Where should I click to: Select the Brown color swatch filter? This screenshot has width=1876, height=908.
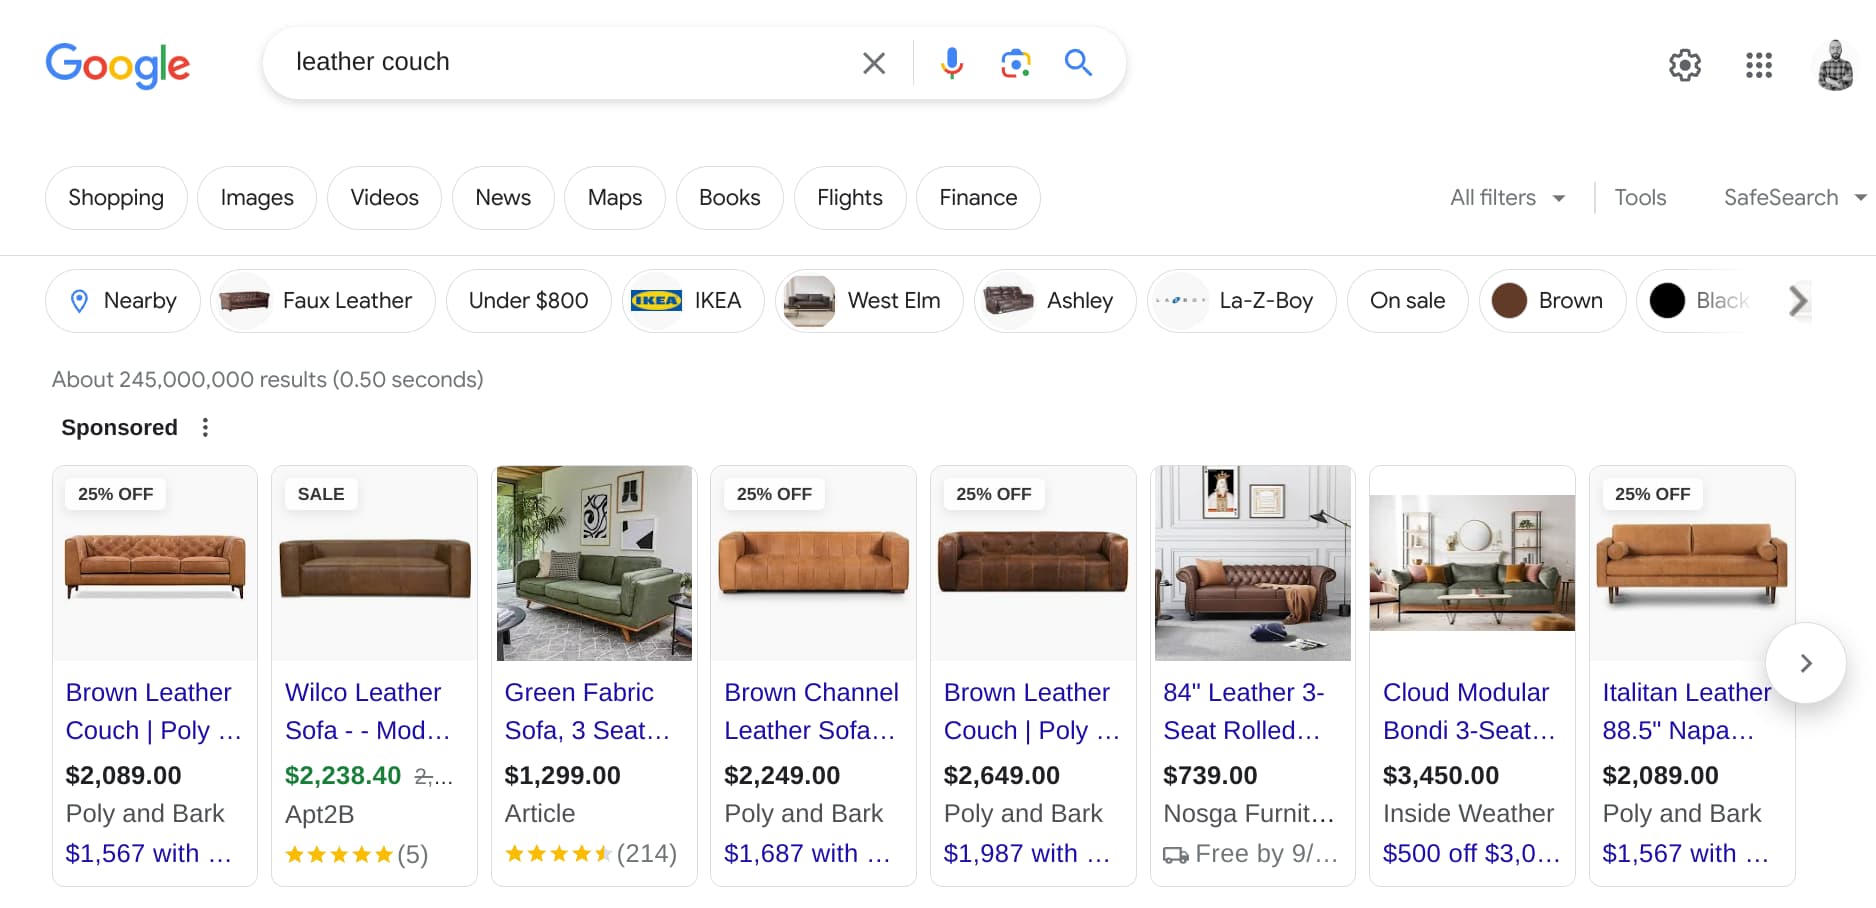[x=1552, y=301]
